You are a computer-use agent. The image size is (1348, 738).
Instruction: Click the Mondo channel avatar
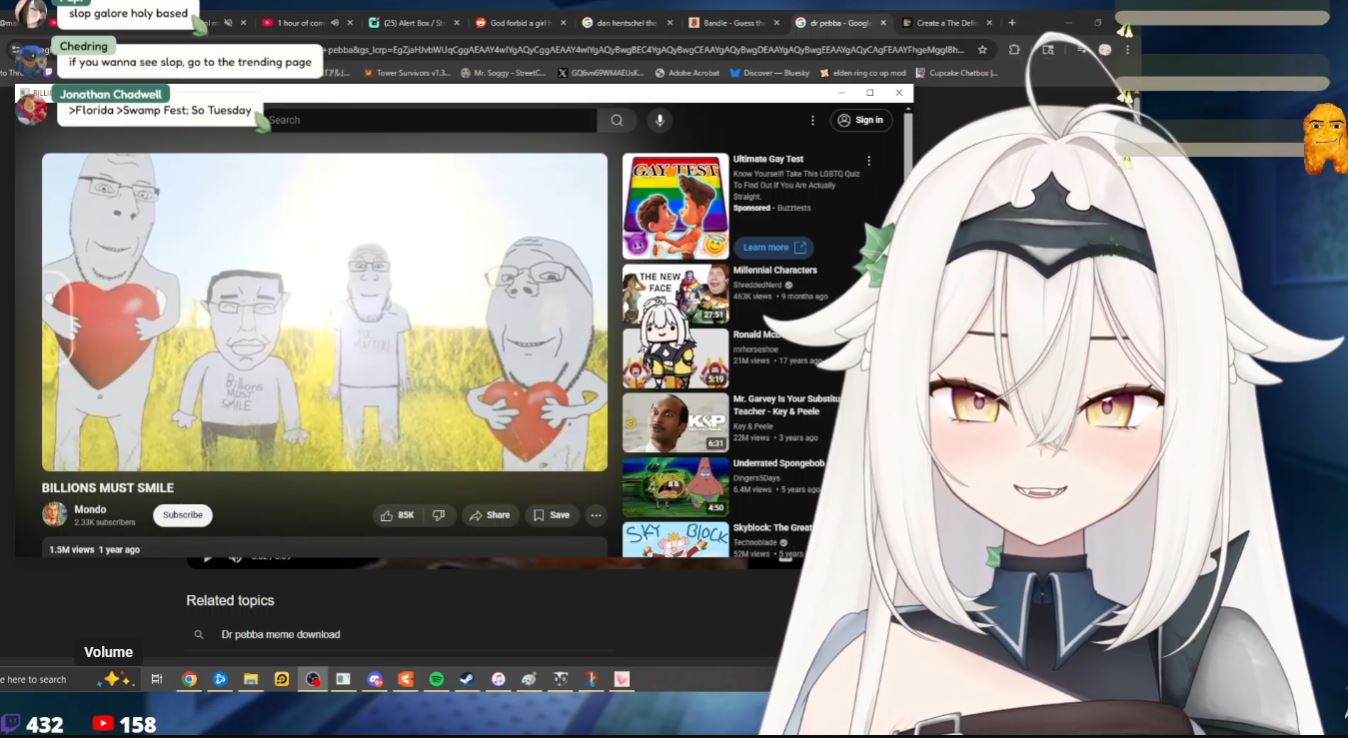pyautogui.click(x=54, y=515)
